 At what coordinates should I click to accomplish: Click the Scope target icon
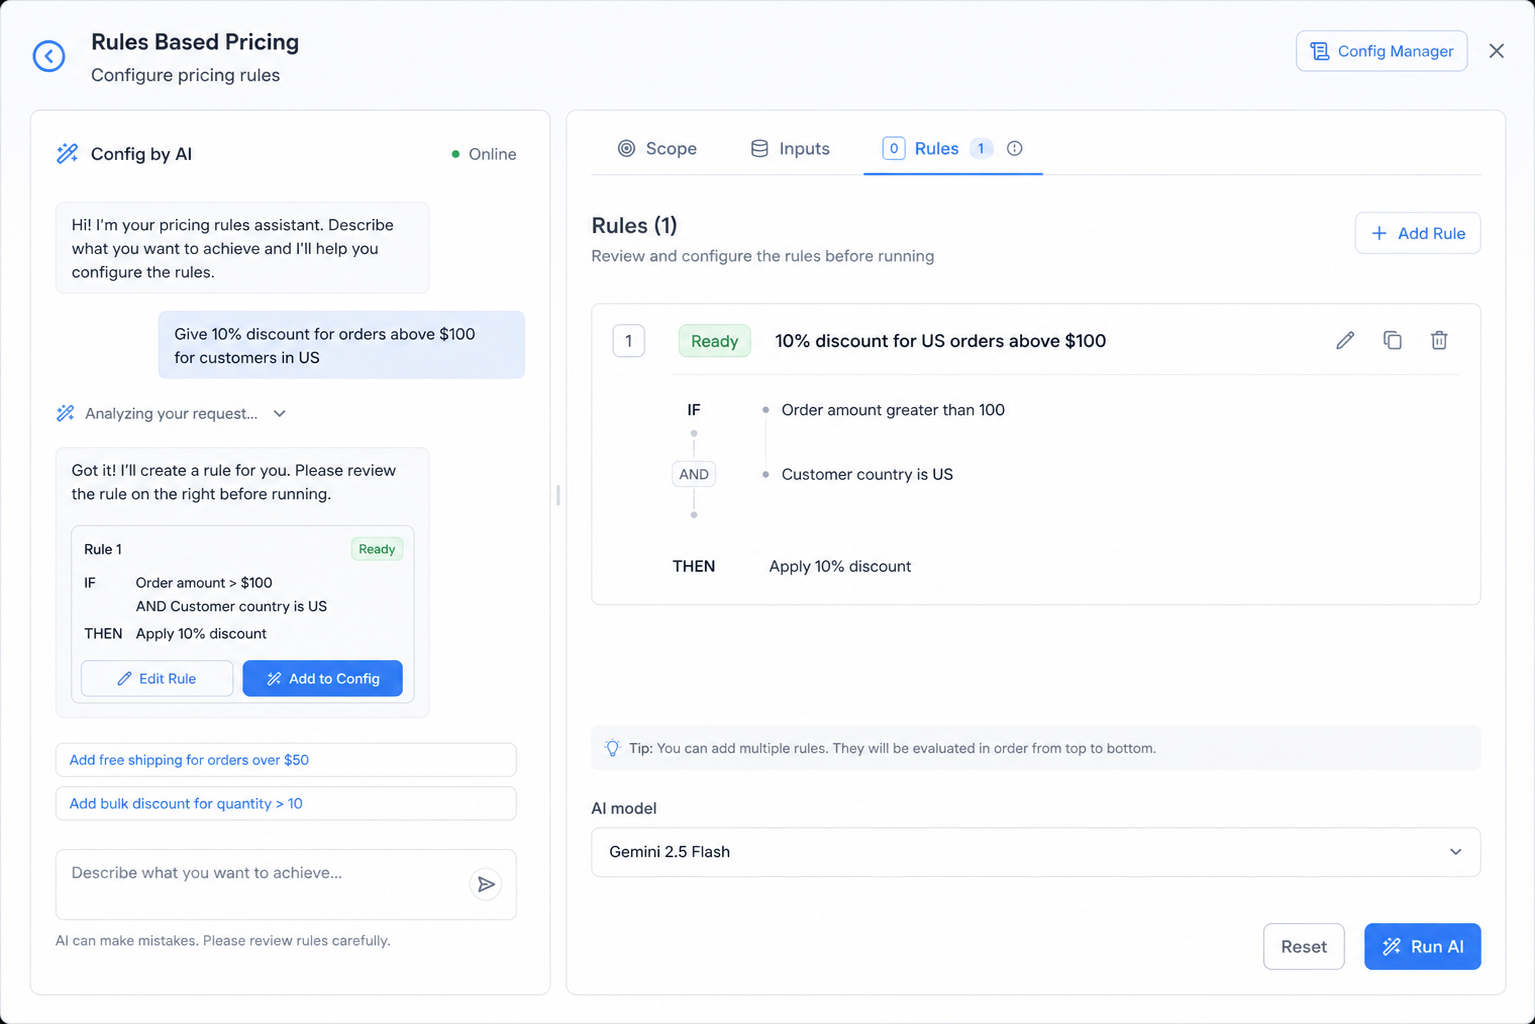626,149
